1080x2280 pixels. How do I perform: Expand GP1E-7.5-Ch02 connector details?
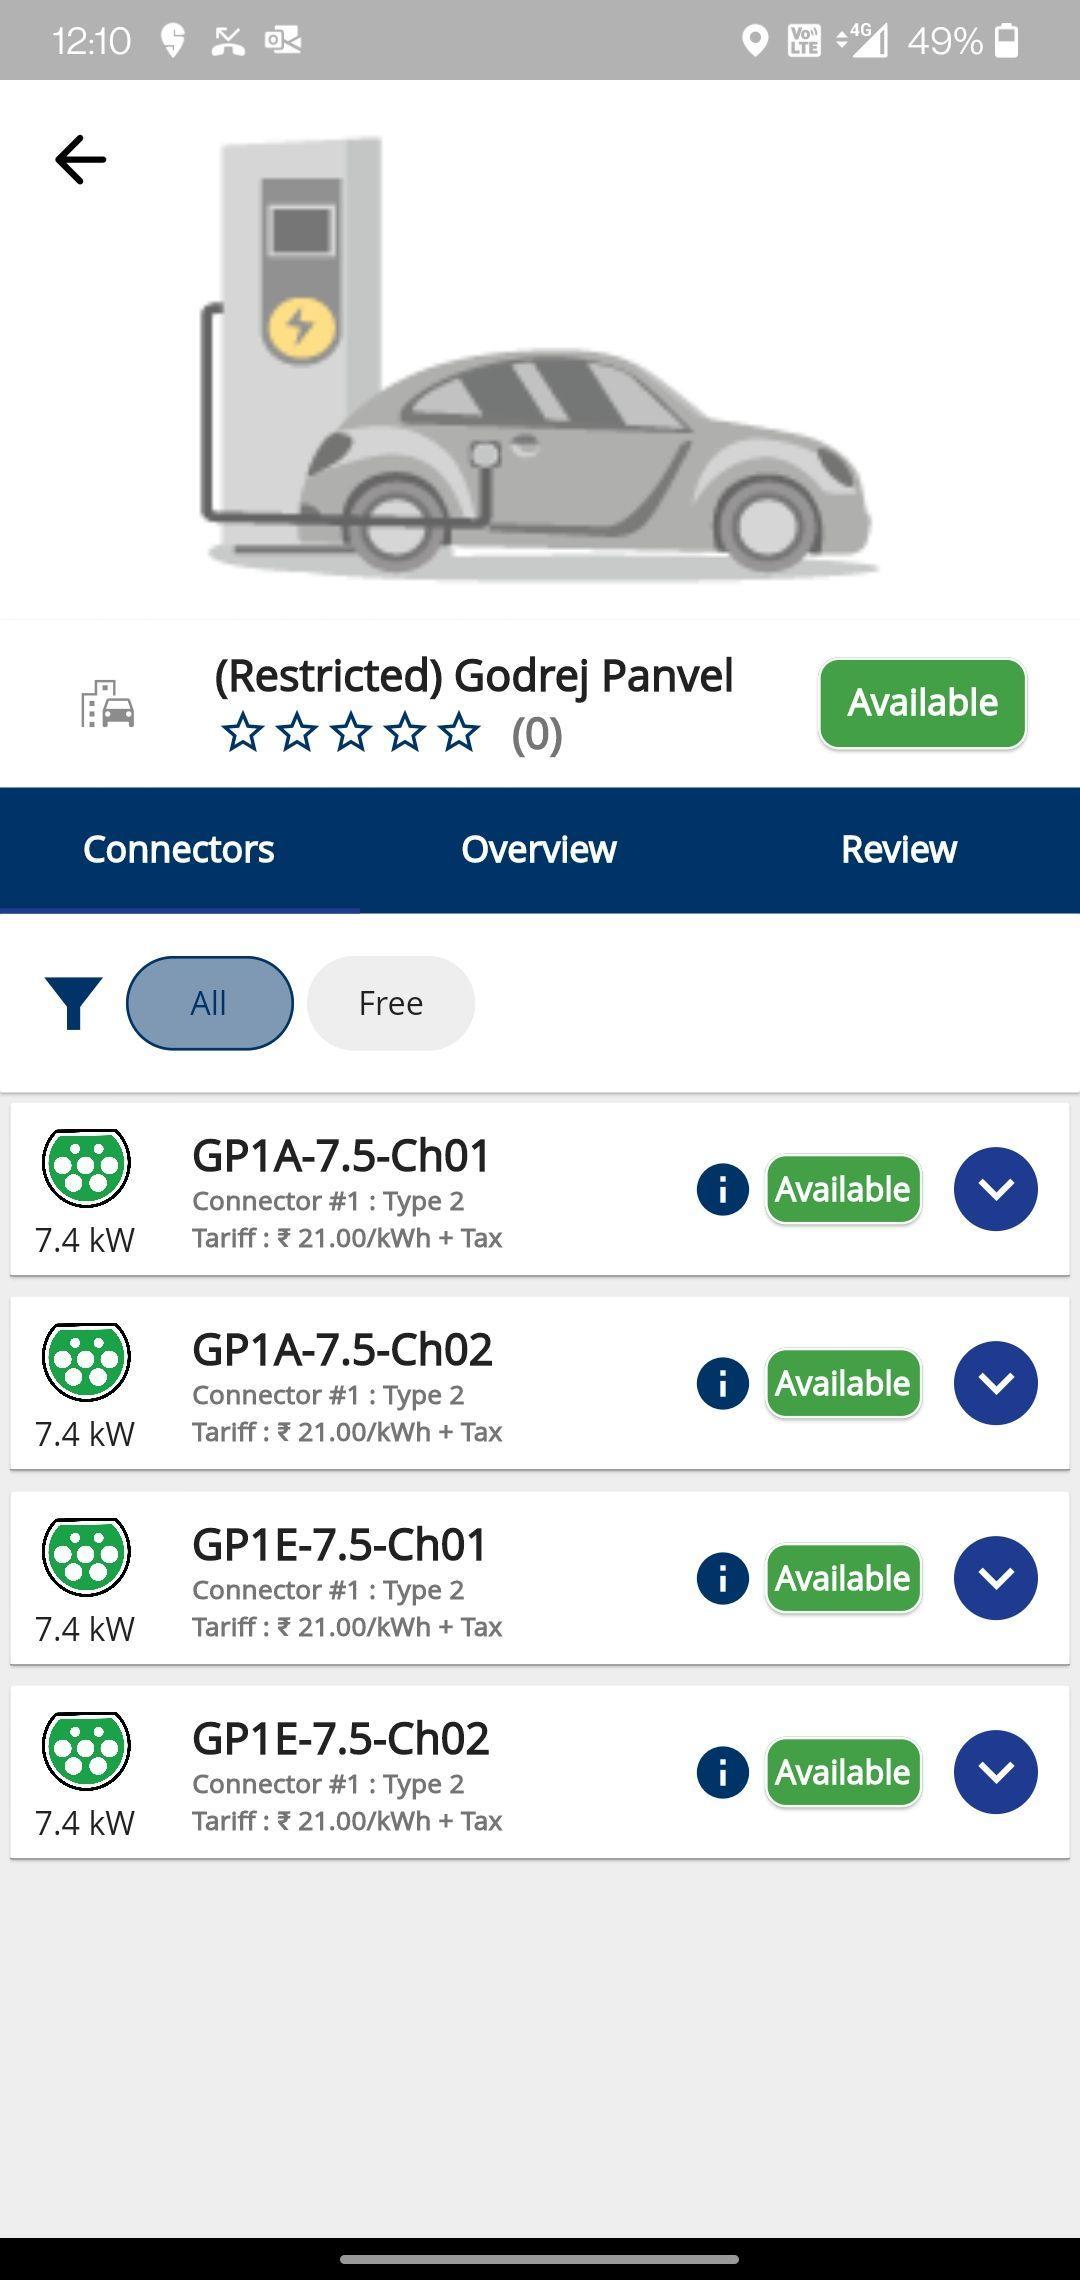(995, 1772)
